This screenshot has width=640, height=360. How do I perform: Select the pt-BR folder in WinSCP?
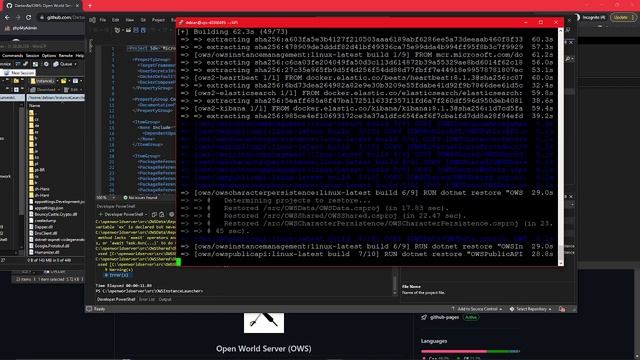(x=37, y=170)
